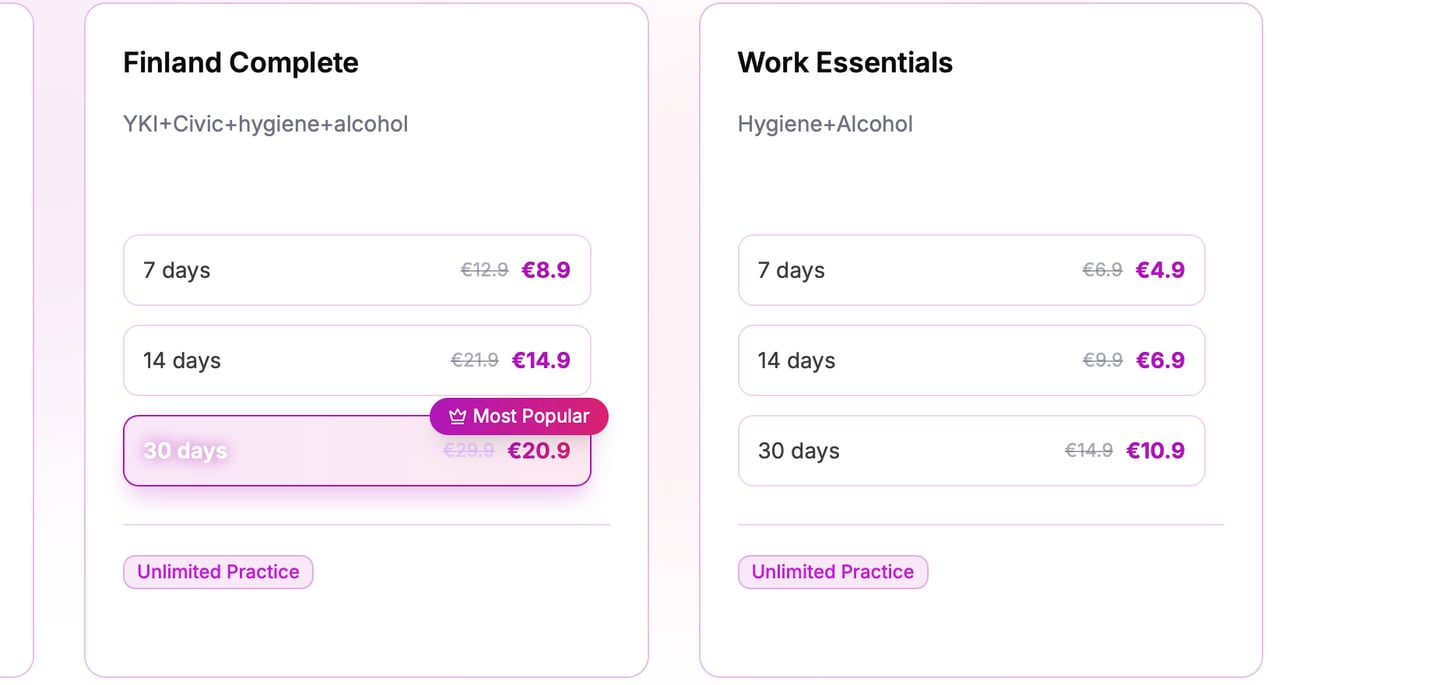The width and height of the screenshot is (1440, 685).
Task: Click the Finland Complete card heading
Action: (x=240, y=62)
